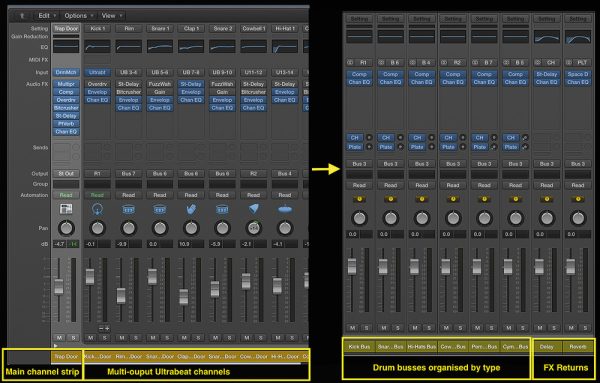Image resolution: width=600 pixels, height=383 pixels.
Task: Open the DrmMch input slot on Trap Door
Action: pyautogui.click(x=66, y=72)
